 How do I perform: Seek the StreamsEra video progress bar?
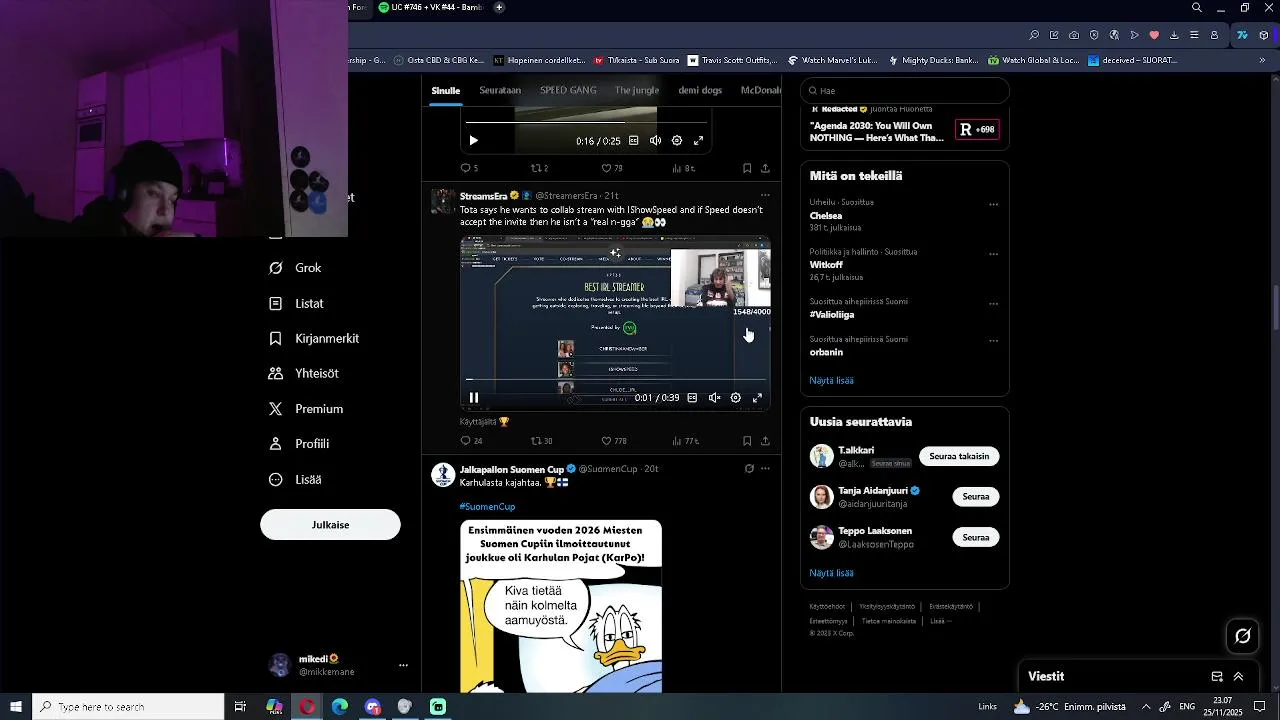[616, 380]
